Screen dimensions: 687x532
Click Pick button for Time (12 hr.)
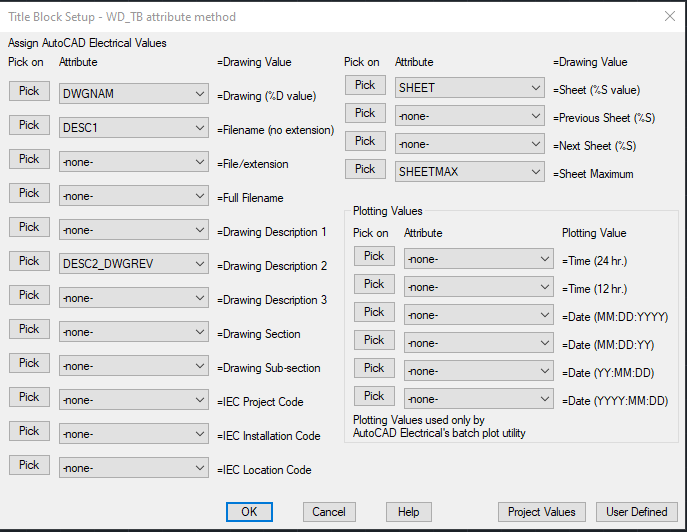pos(375,284)
